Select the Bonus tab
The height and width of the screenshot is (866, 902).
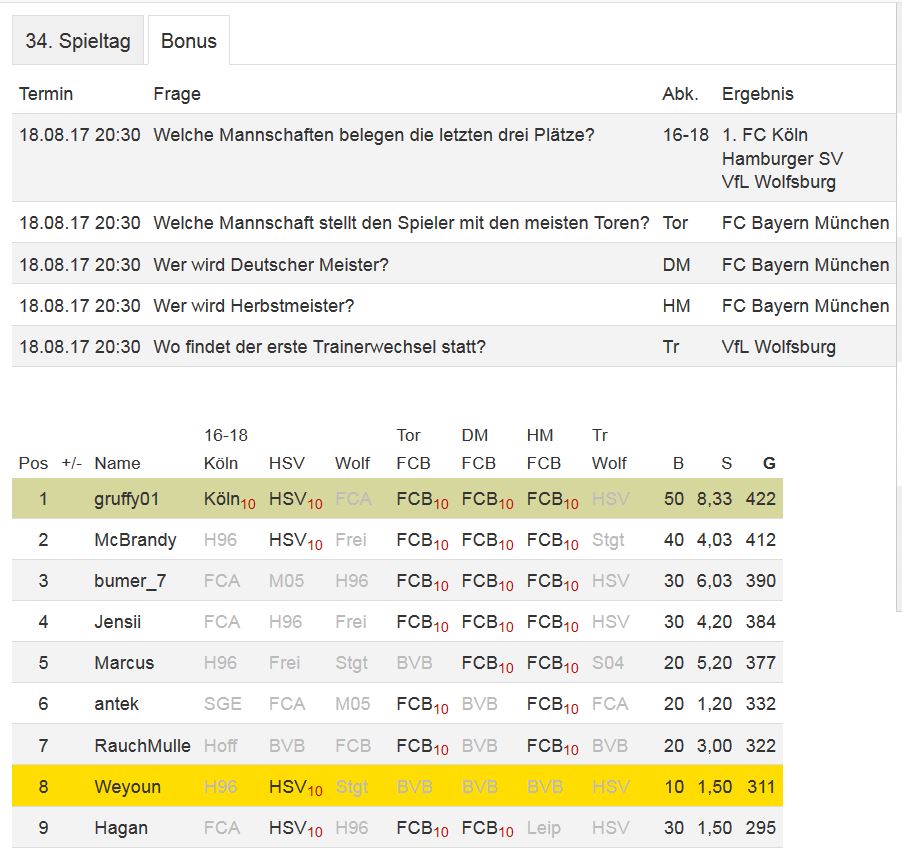coord(189,41)
